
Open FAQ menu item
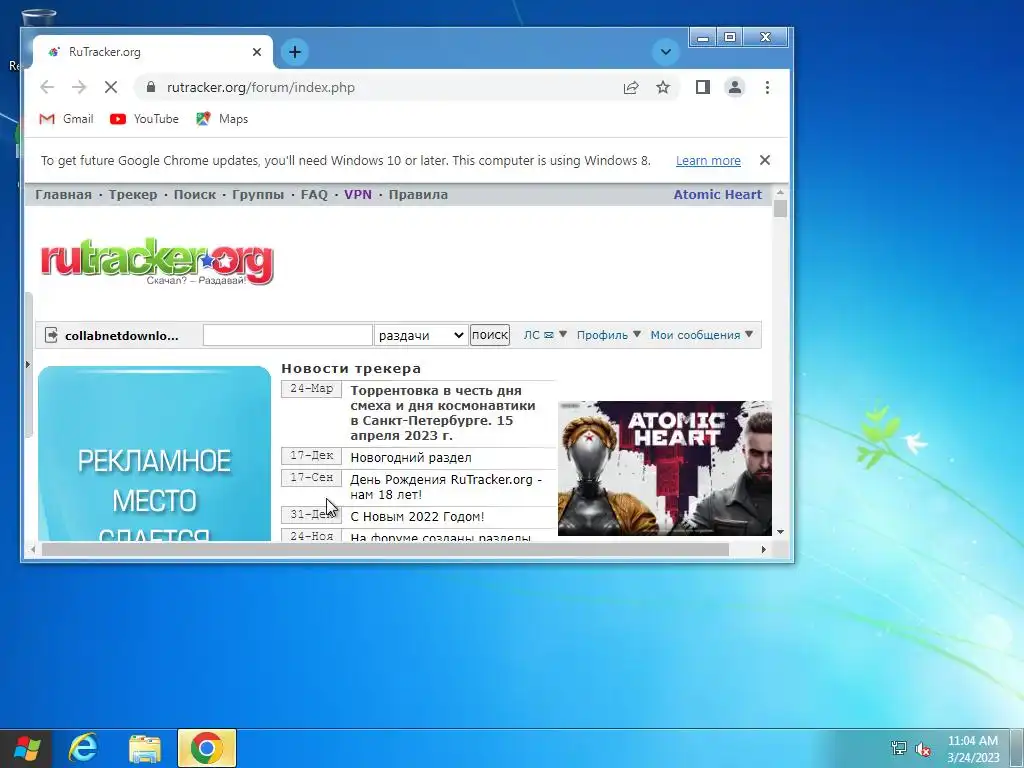[314, 195]
